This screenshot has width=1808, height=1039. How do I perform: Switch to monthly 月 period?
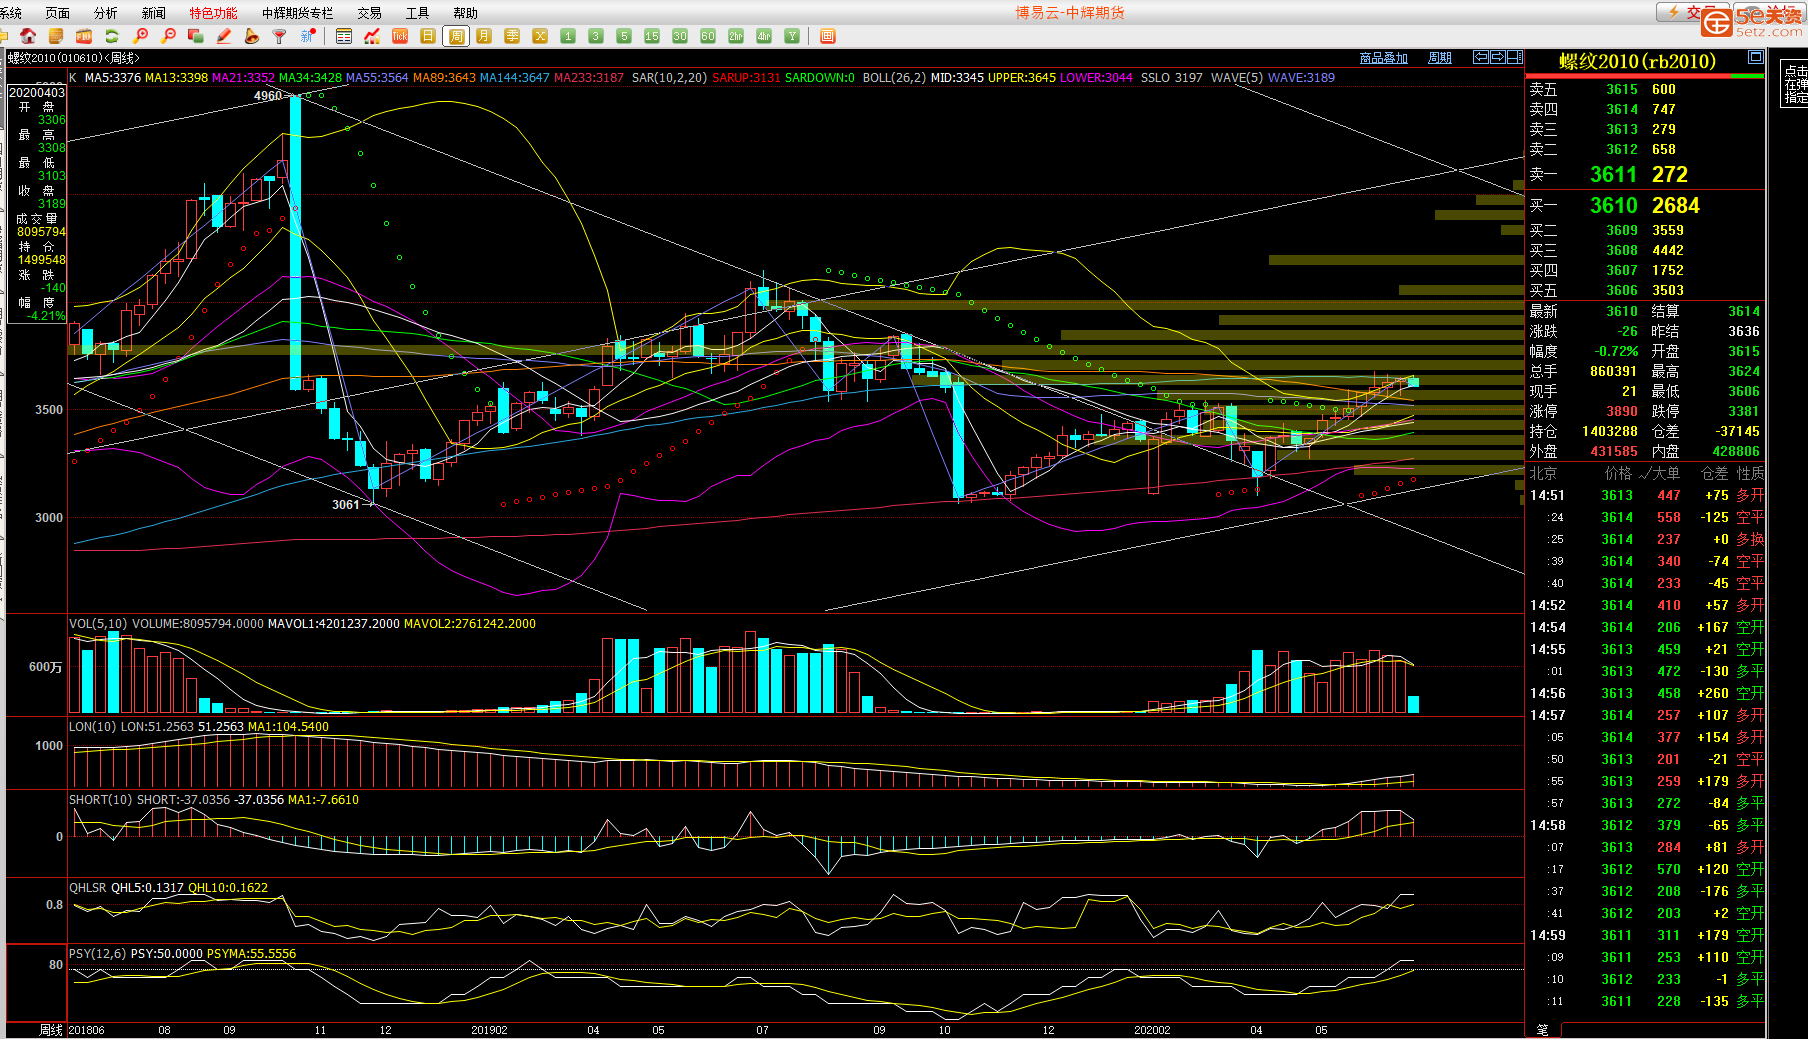click(x=484, y=36)
